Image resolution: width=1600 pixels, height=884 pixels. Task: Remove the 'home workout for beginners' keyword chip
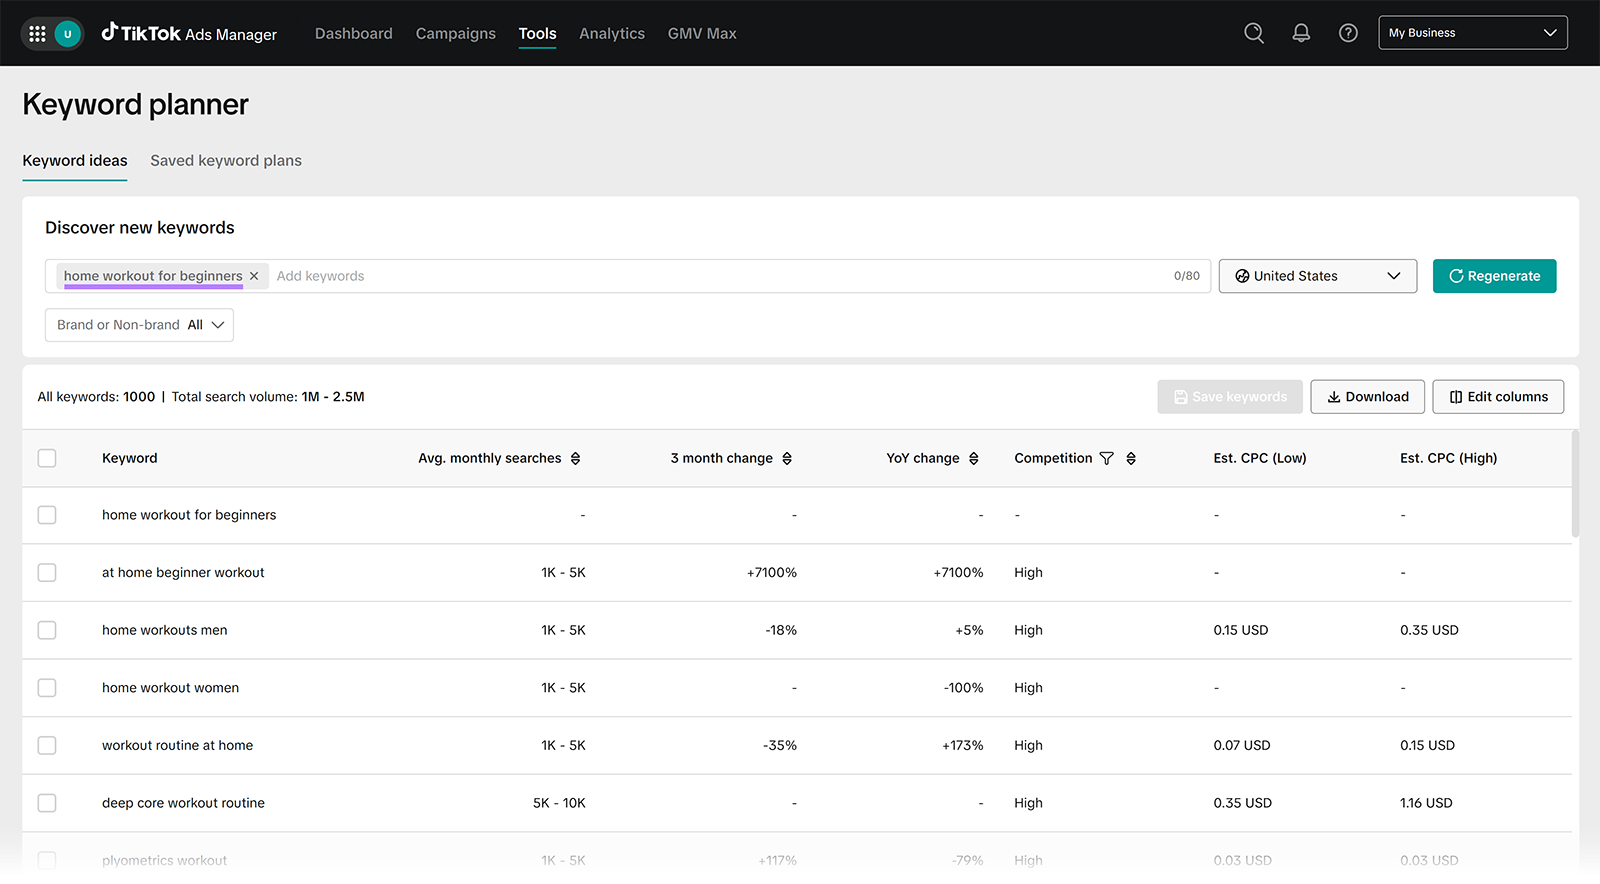(254, 276)
